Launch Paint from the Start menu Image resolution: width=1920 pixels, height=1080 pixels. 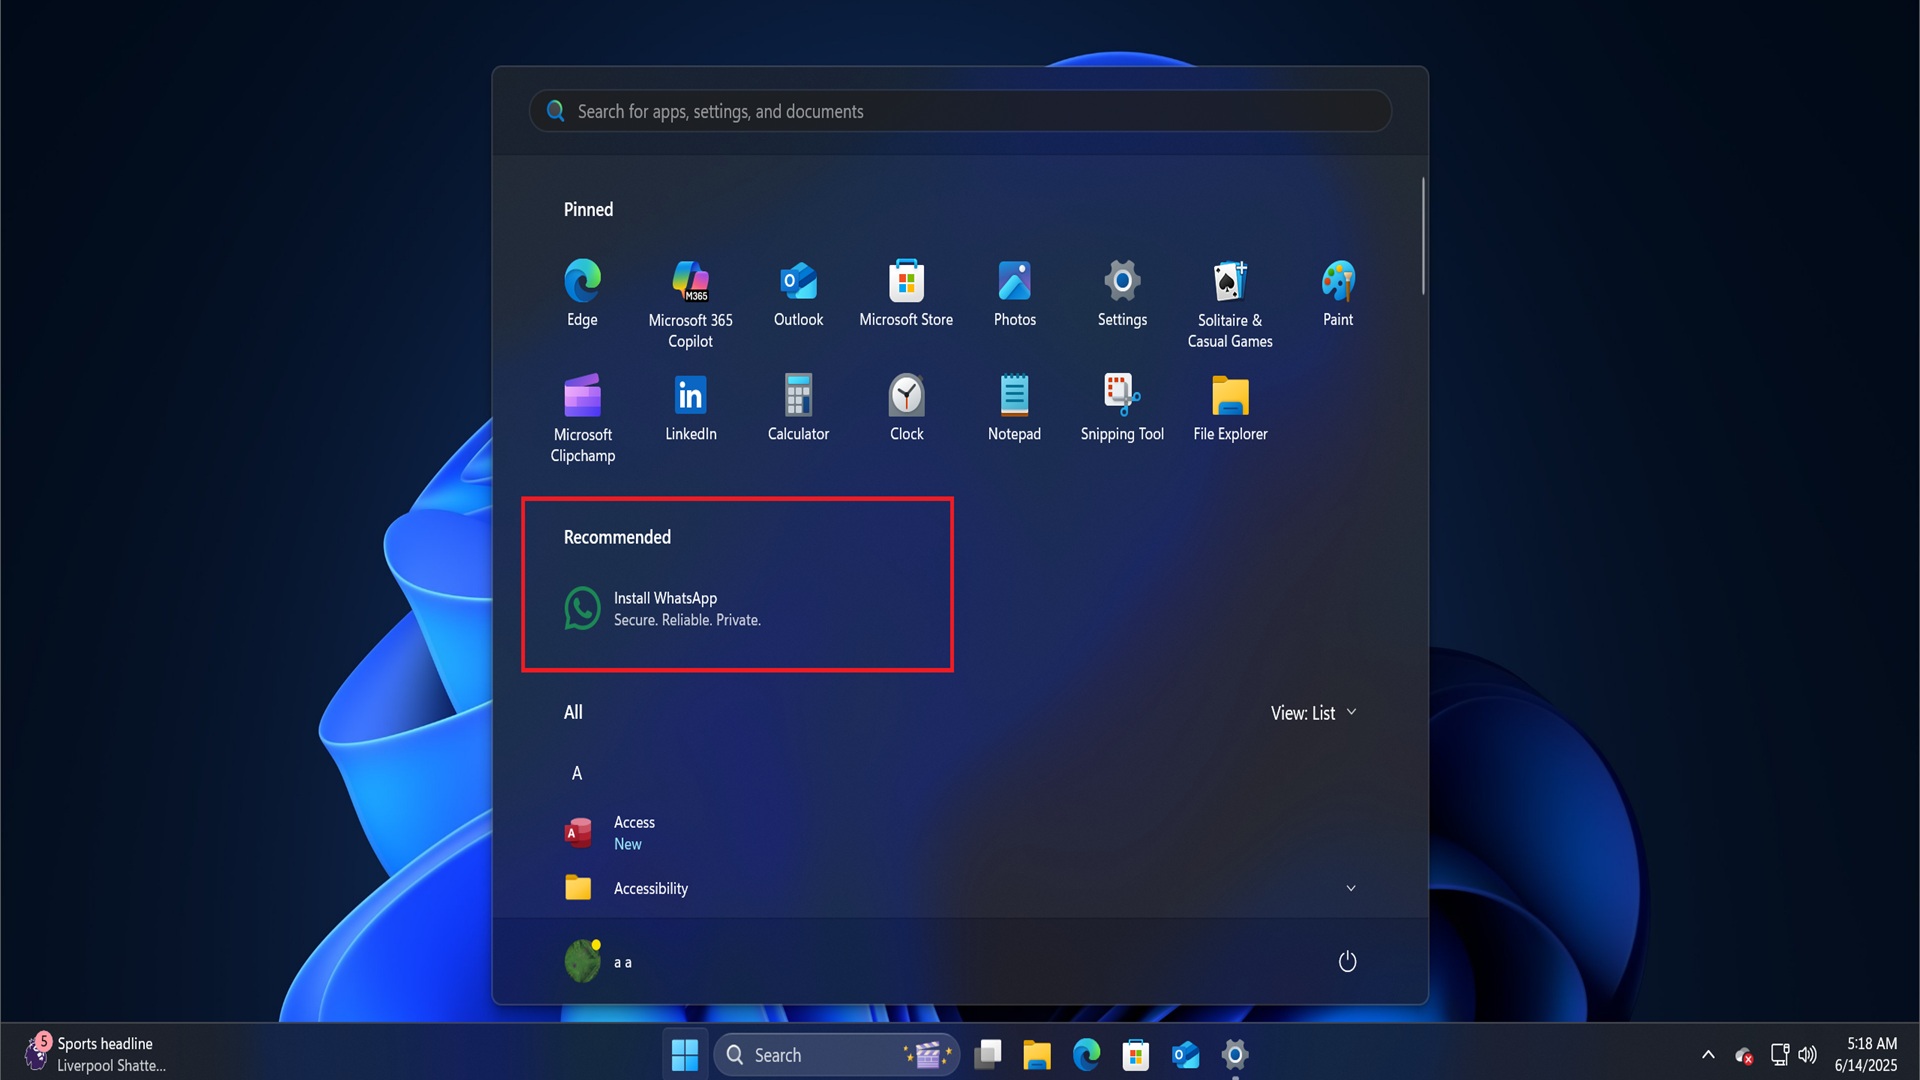1338,281
